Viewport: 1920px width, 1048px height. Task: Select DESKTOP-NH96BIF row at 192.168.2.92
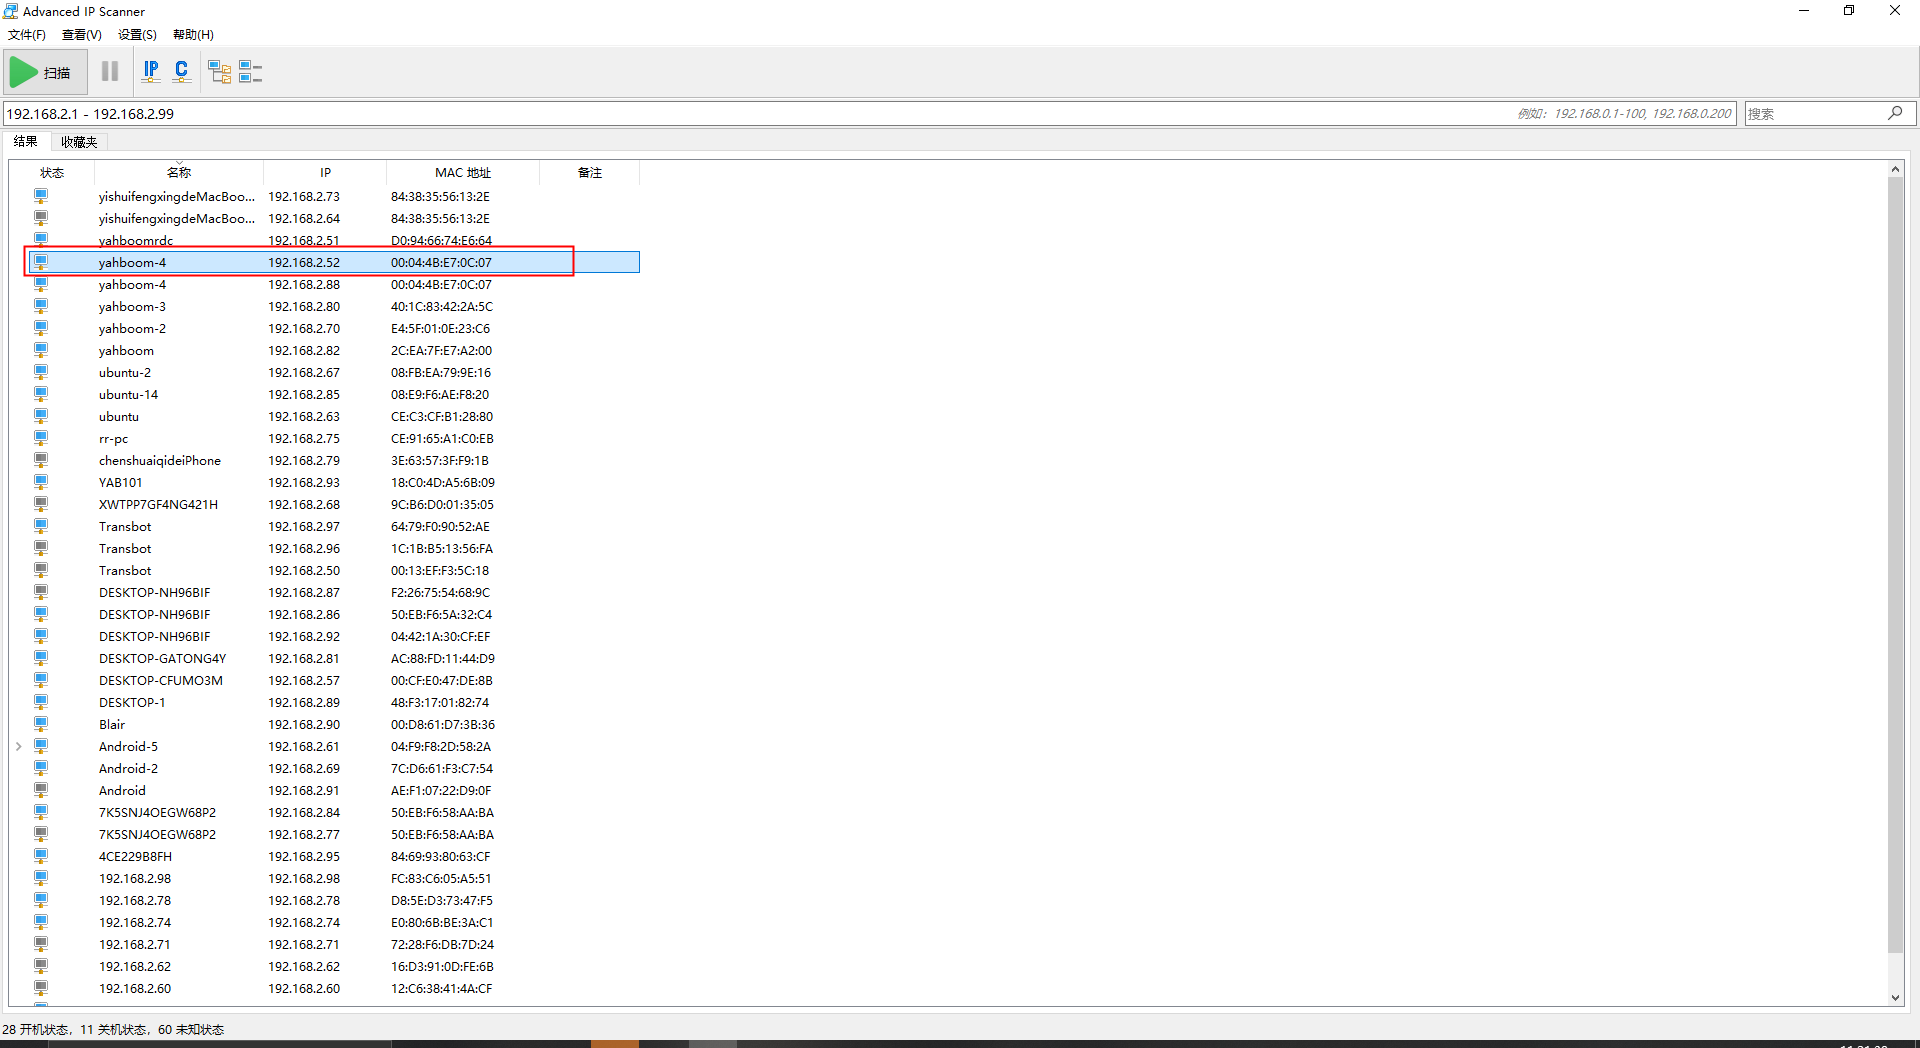coord(334,636)
